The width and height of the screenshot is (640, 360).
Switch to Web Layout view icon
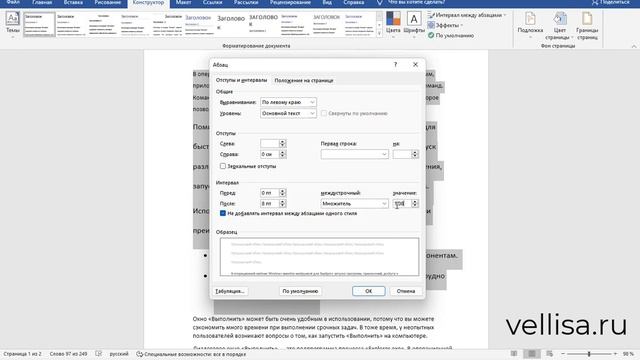550,353
